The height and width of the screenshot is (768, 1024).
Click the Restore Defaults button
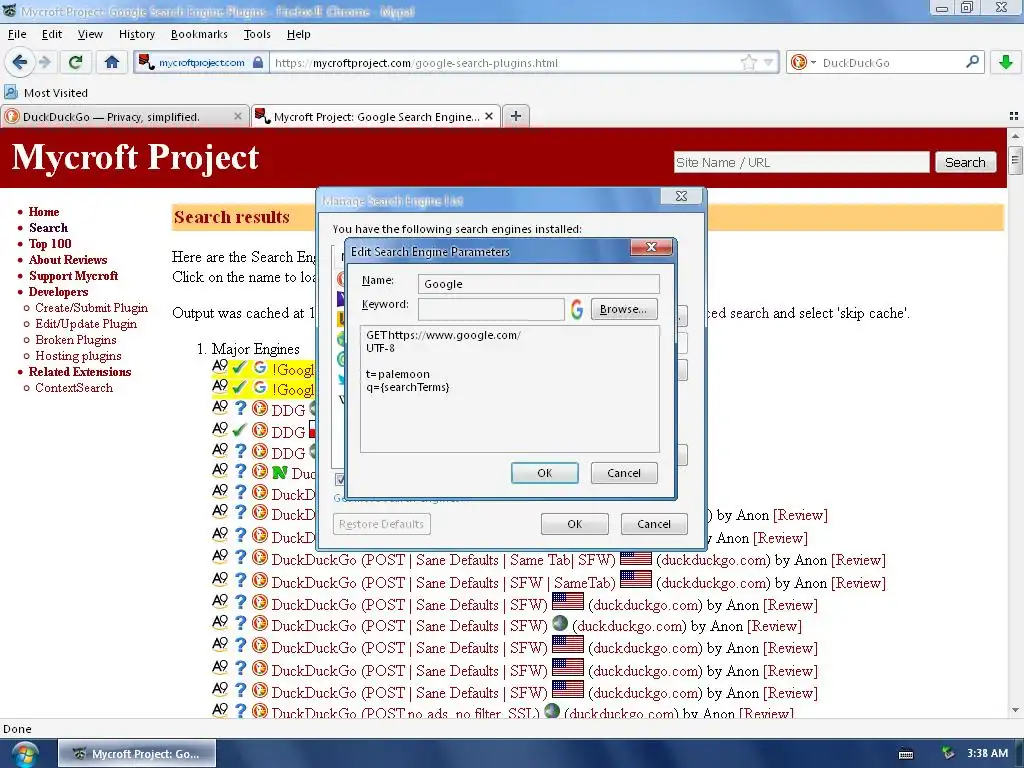(x=381, y=524)
